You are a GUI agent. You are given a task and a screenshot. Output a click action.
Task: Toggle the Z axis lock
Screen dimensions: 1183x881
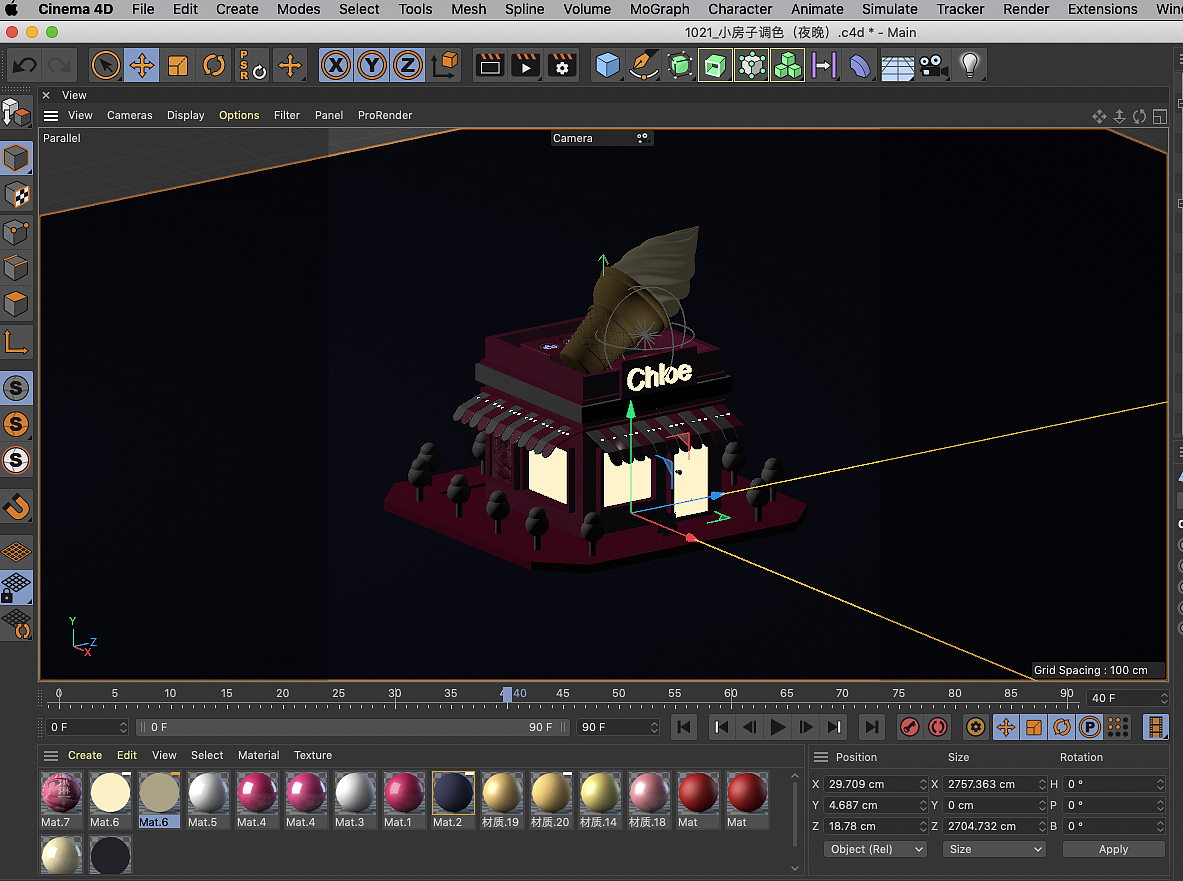click(408, 66)
